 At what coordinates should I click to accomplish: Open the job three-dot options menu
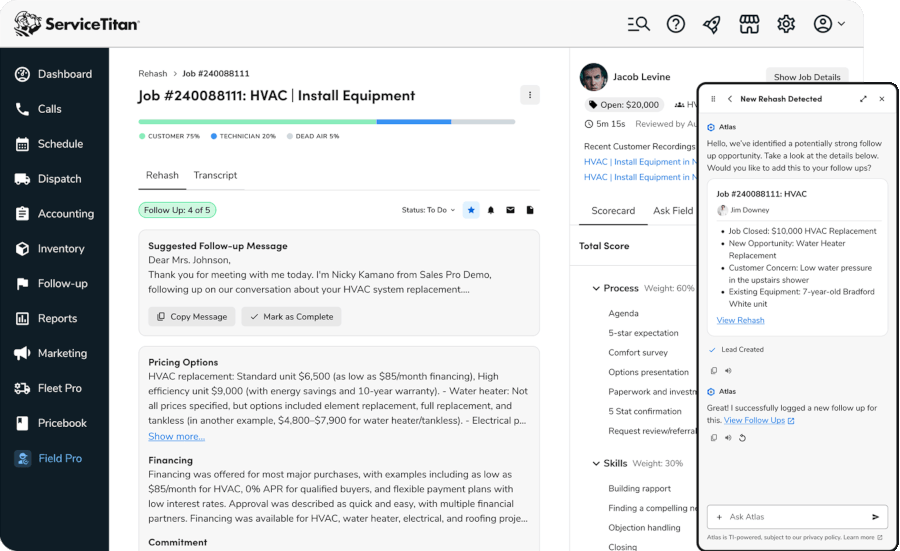pos(530,95)
